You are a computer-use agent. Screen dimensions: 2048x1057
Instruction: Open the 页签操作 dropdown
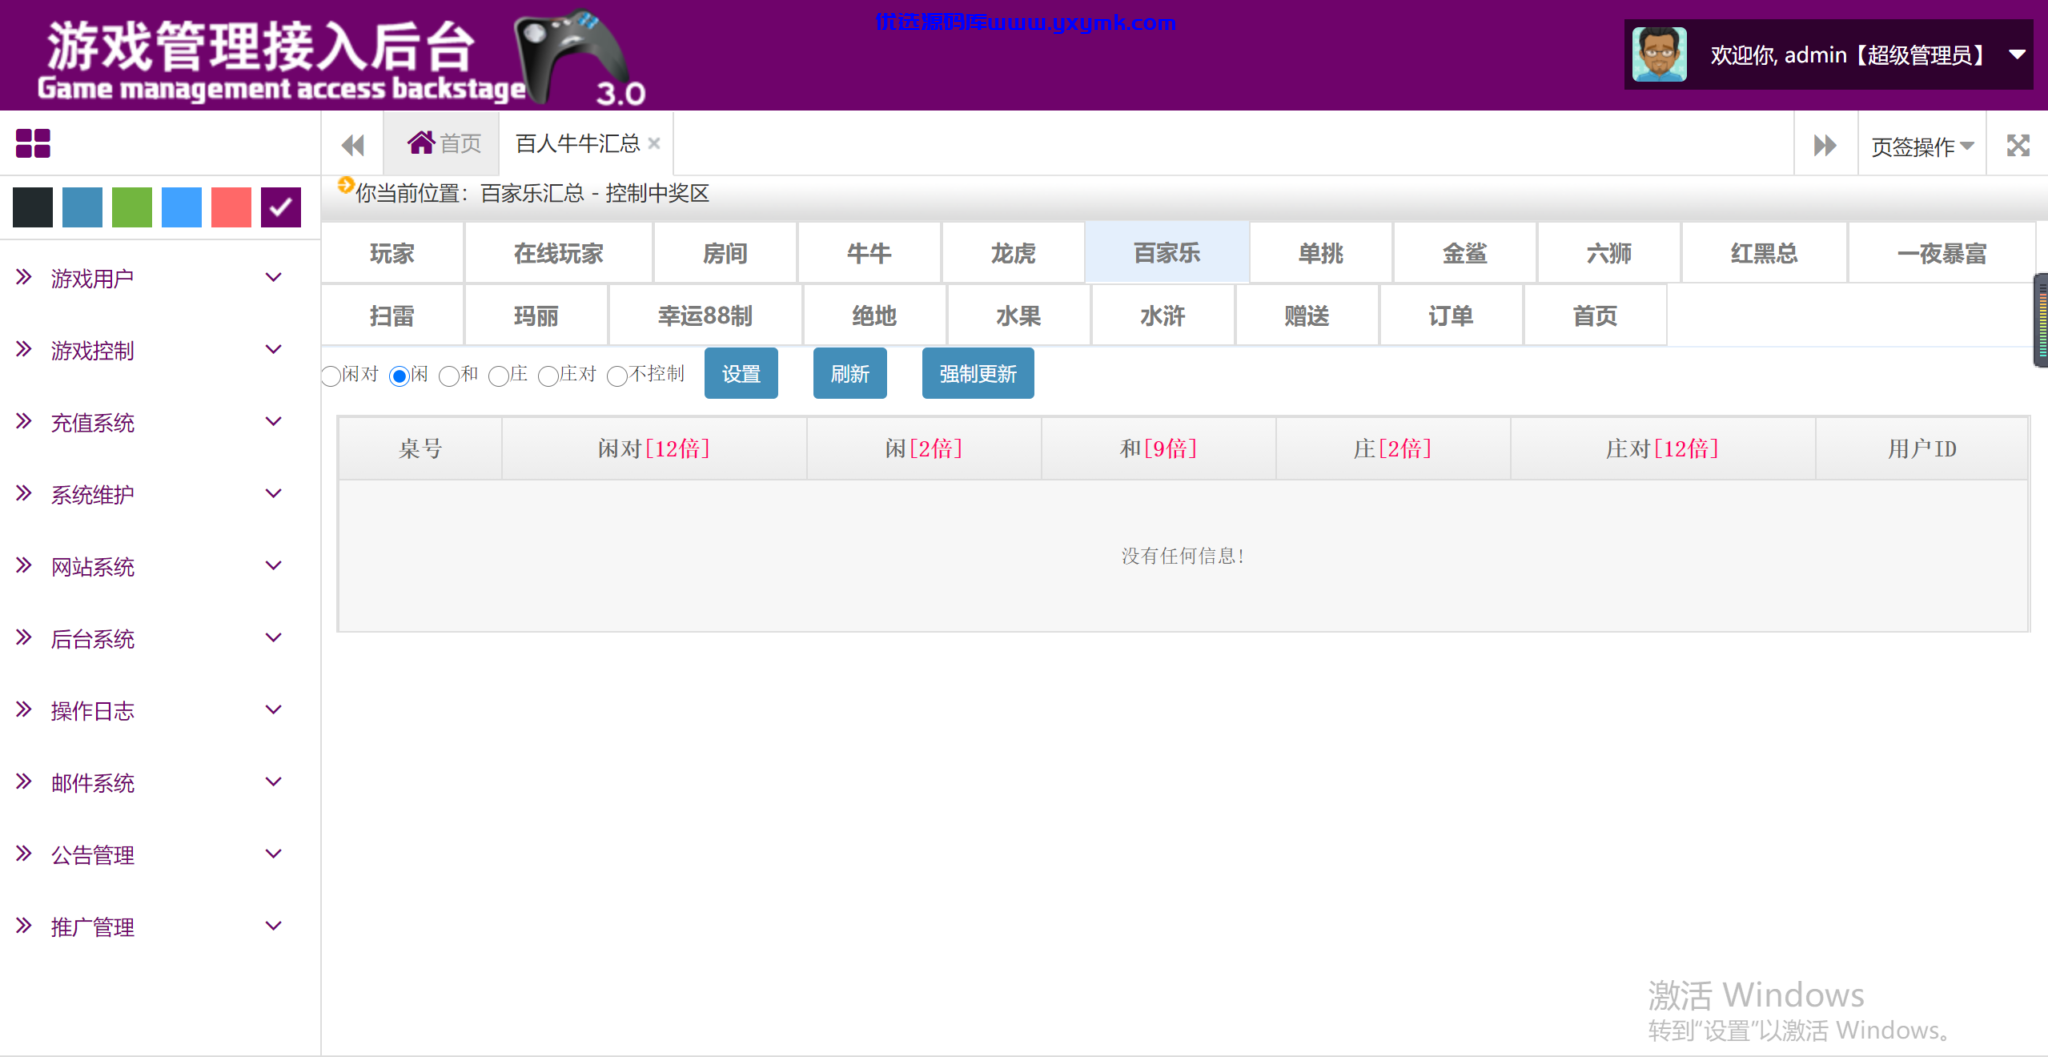(x=1922, y=146)
